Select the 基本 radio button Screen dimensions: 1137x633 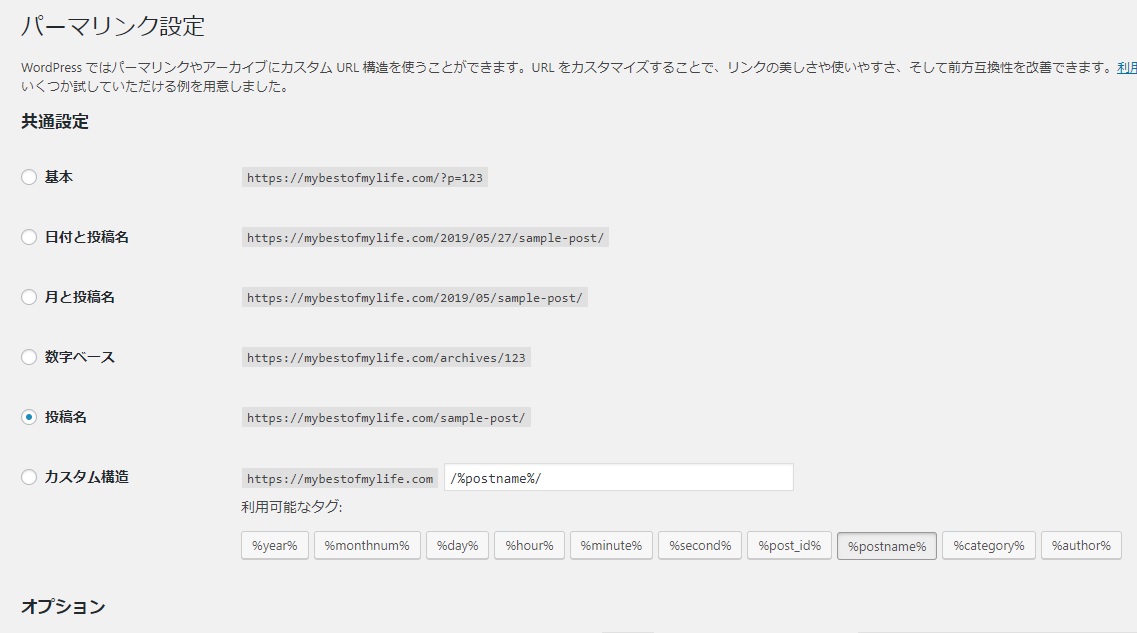(29, 177)
